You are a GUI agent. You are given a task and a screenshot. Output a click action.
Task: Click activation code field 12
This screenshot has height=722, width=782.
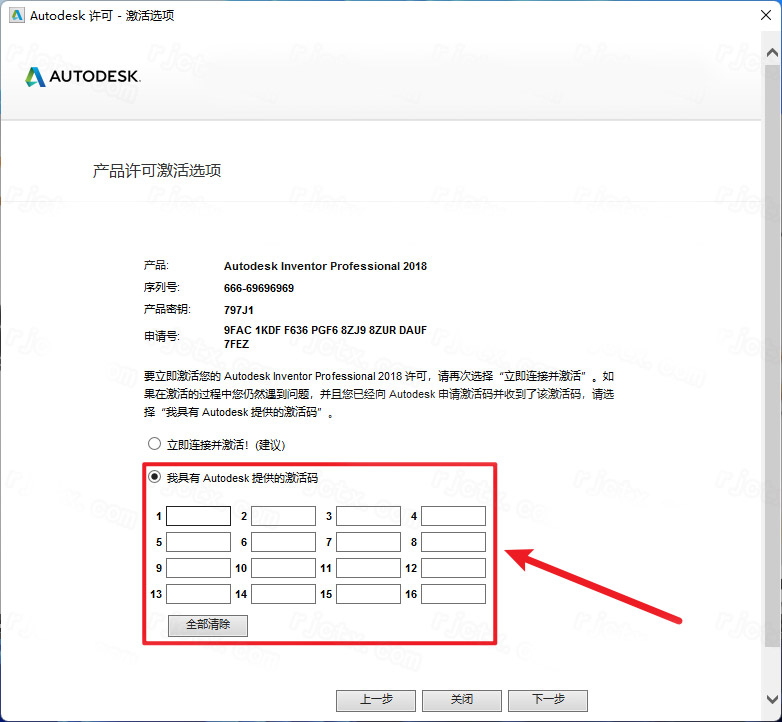pos(453,568)
